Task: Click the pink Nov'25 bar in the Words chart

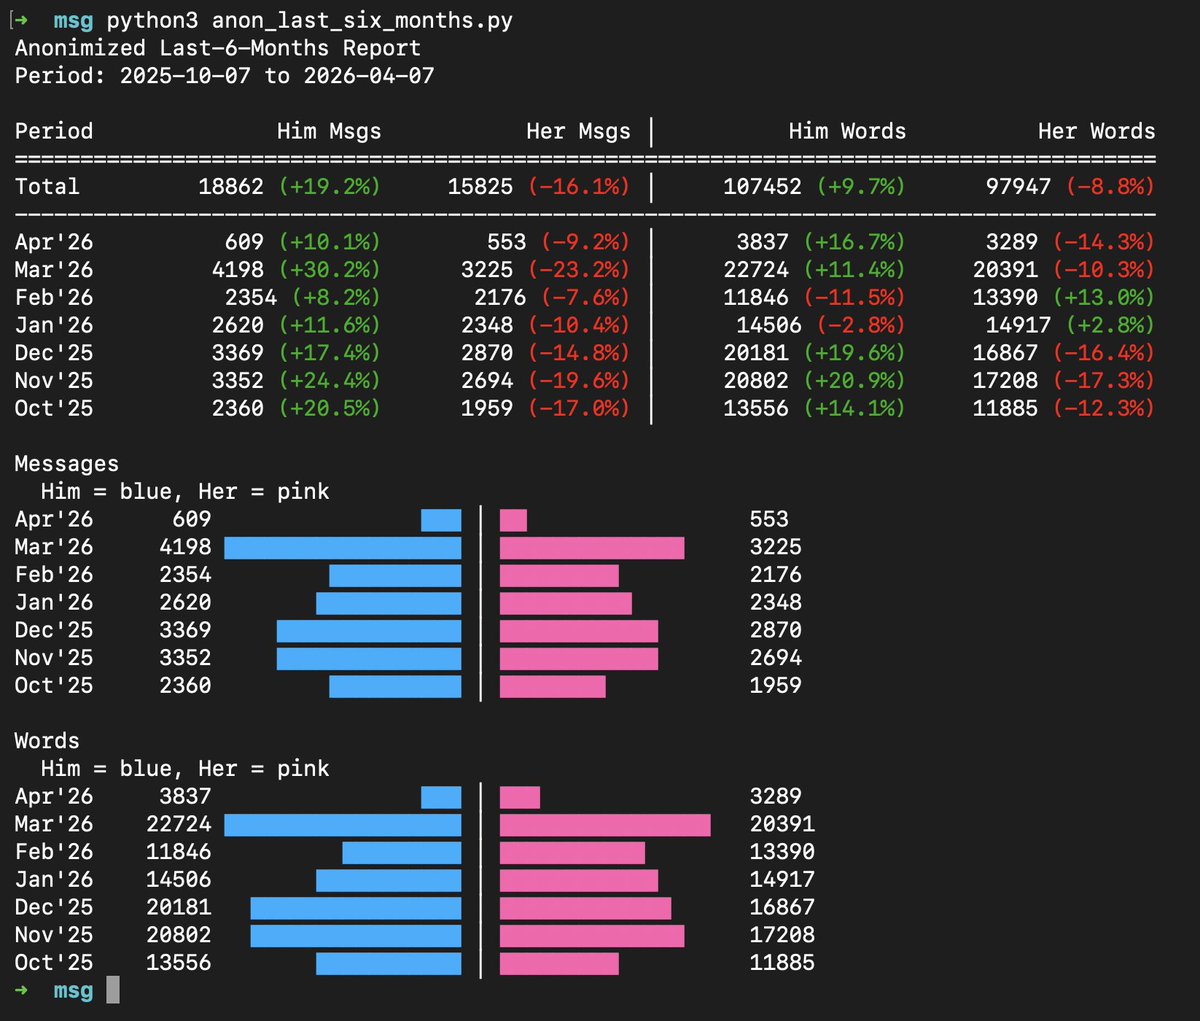Action: (x=592, y=936)
